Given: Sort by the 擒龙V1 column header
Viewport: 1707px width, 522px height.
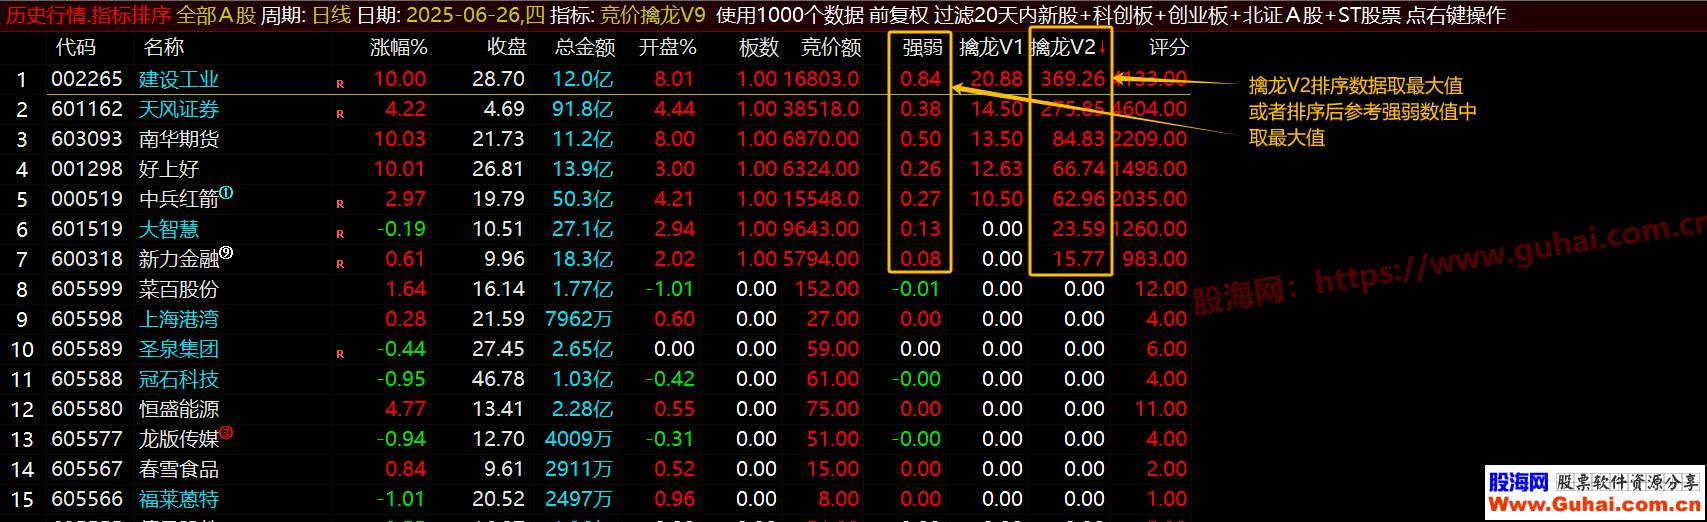Looking at the screenshot, I should (991, 47).
